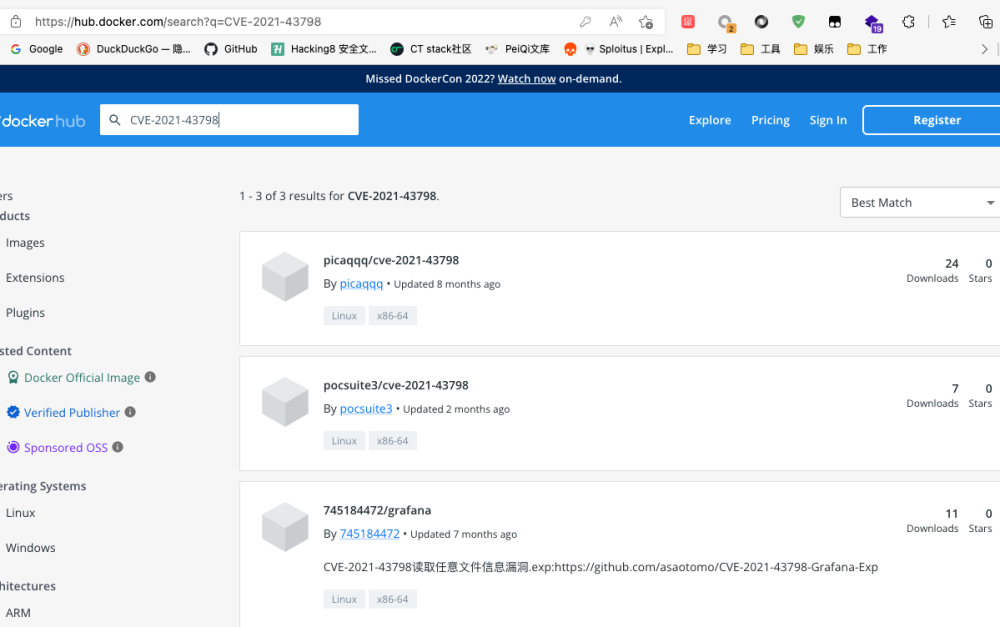The width and height of the screenshot is (1000, 627).
Task: Follow the Watch now link
Action: [526, 79]
